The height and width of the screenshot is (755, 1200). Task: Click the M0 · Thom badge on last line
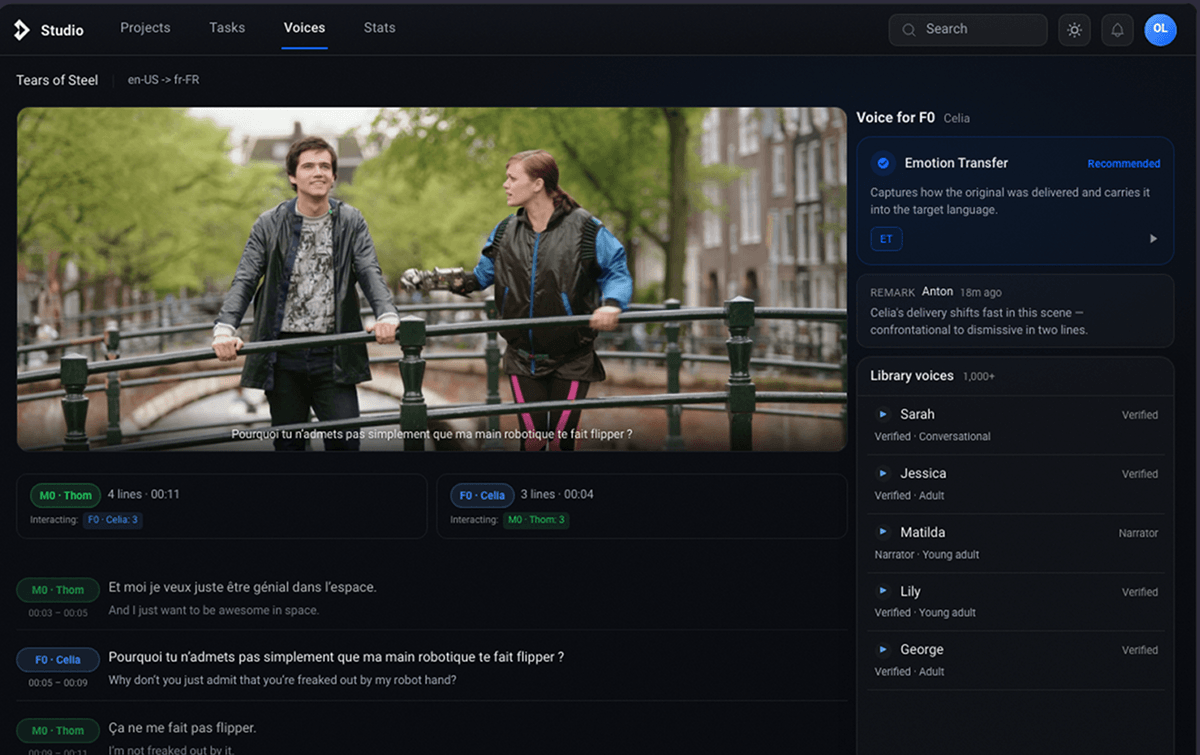(58, 731)
